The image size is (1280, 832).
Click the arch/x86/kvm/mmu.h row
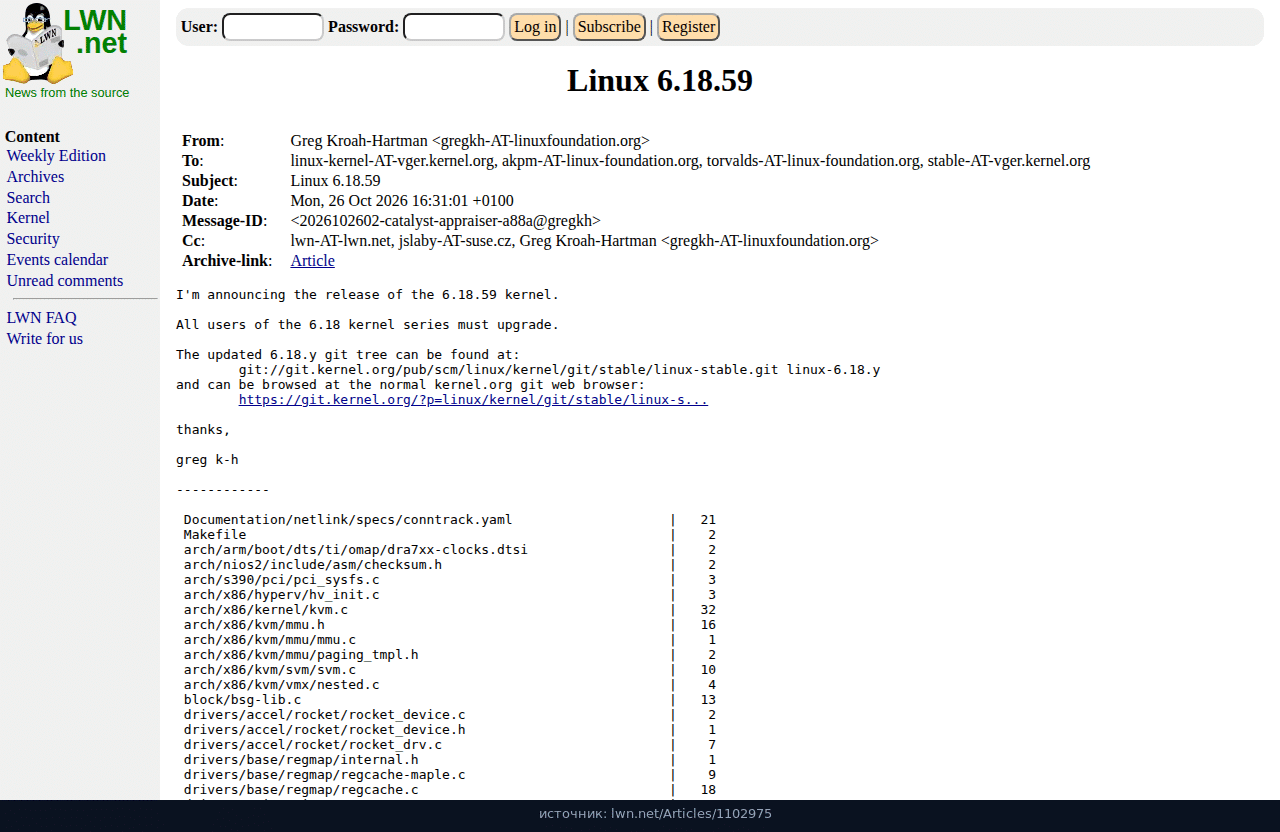[x=450, y=625]
